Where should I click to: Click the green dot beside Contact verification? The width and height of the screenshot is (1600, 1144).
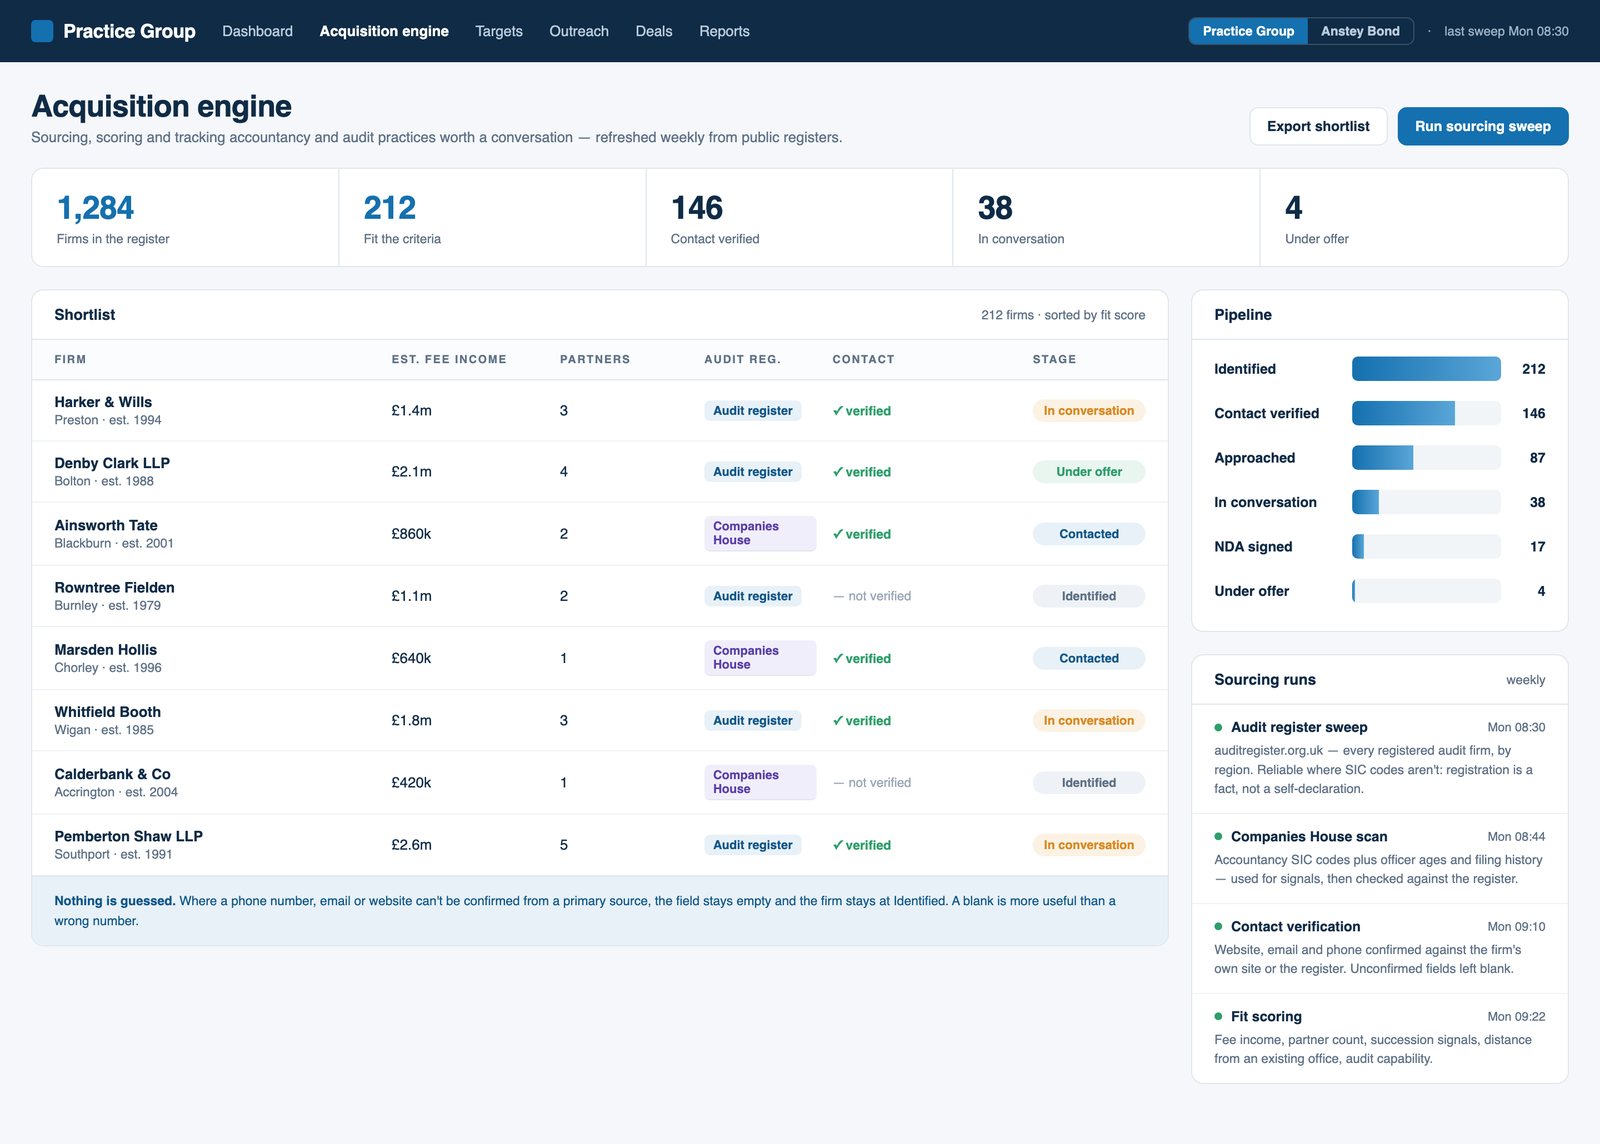[1218, 926]
